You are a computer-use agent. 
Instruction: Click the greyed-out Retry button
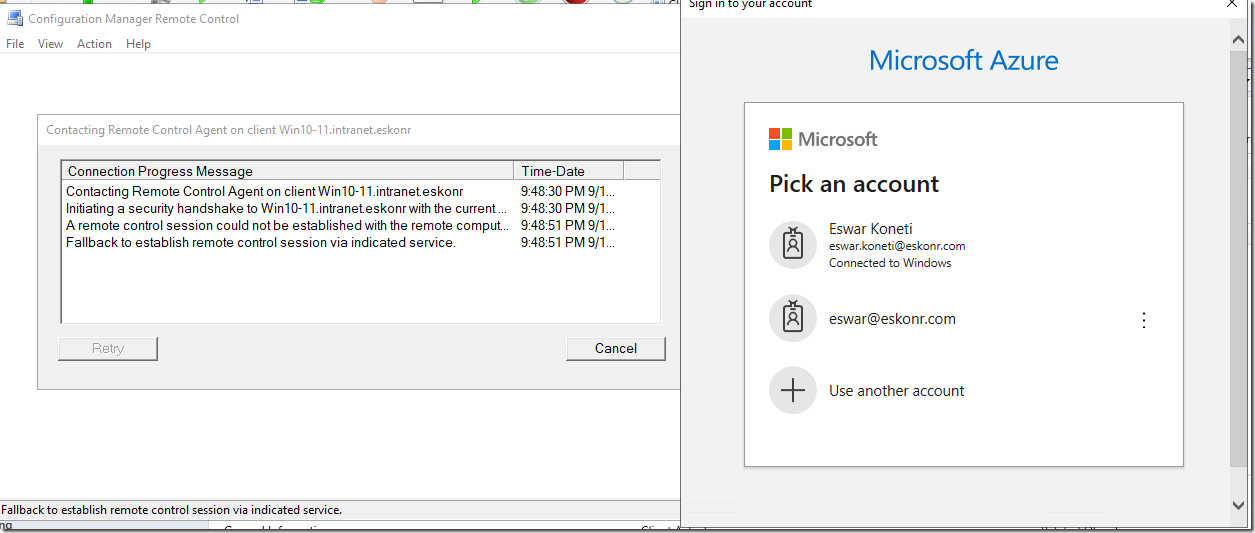[108, 348]
